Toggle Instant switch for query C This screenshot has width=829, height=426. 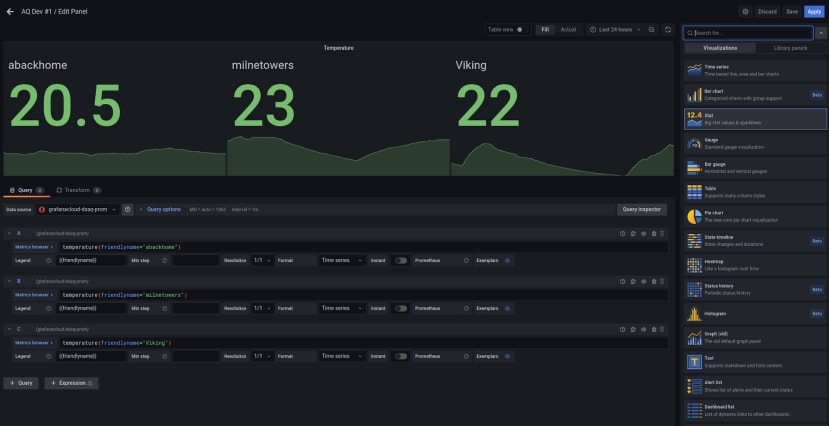coord(401,356)
